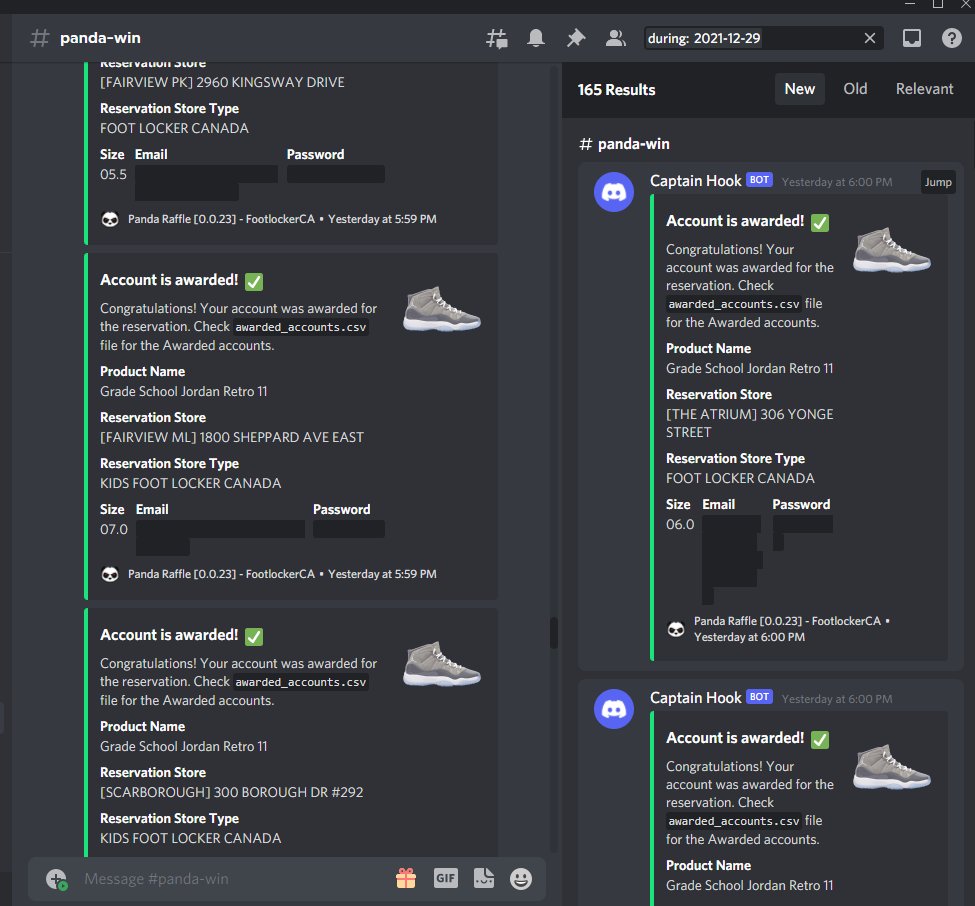Viewport: 975px width, 906px height.
Task: Clear the search with the X button
Action: pyautogui.click(x=870, y=37)
